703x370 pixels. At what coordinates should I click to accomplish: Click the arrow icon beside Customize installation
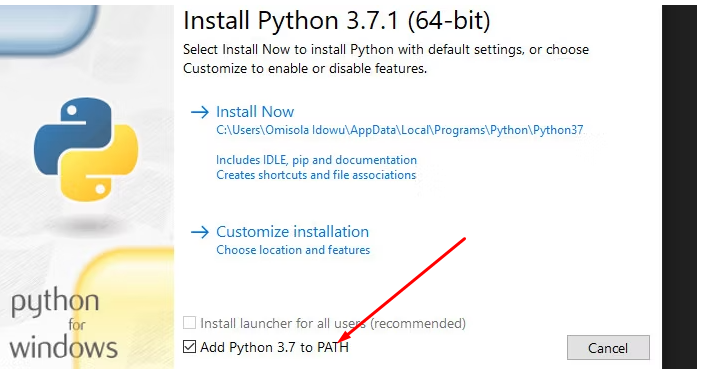pyautogui.click(x=200, y=232)
